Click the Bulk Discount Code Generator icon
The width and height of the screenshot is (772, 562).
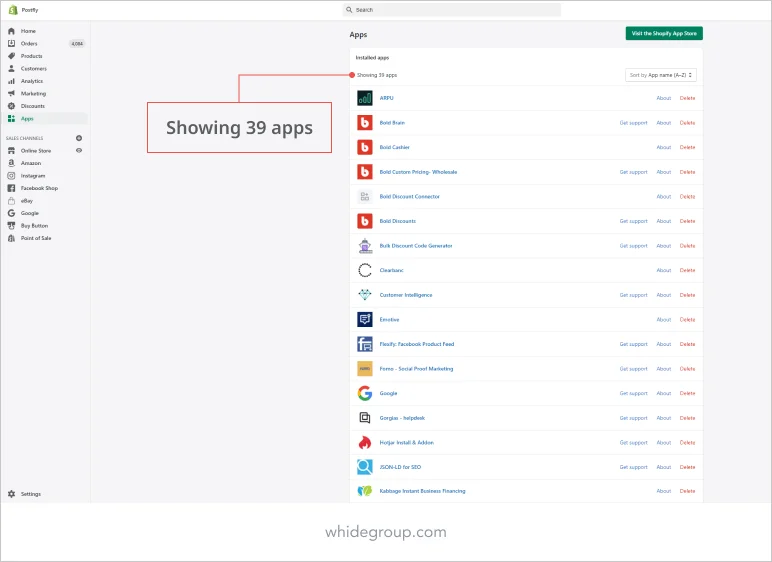(x=364, y=246)
